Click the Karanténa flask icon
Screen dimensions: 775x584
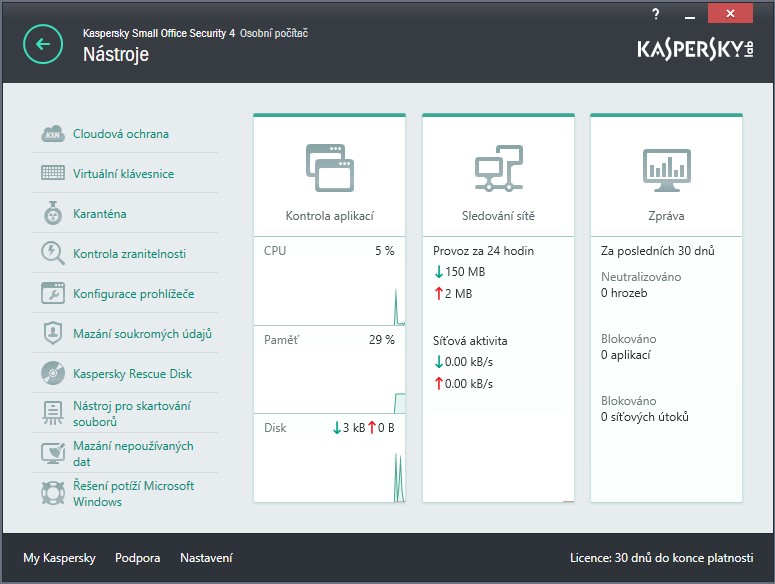click(x=53, y=214)
